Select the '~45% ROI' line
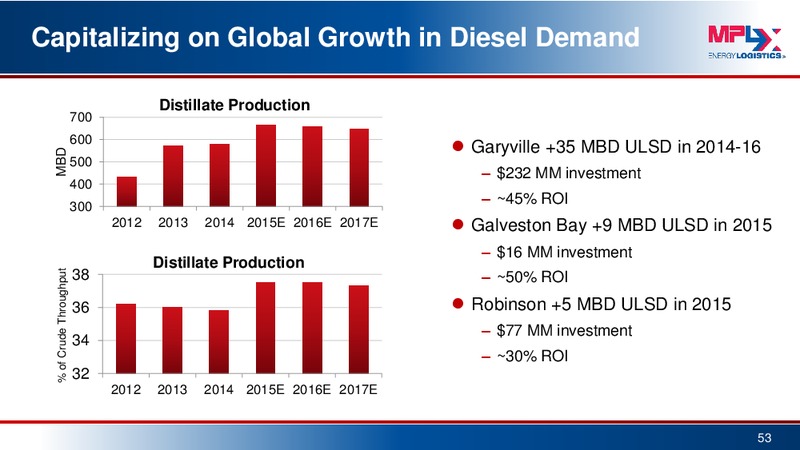Viewport: 800px width, 450px height. [532, 198]
